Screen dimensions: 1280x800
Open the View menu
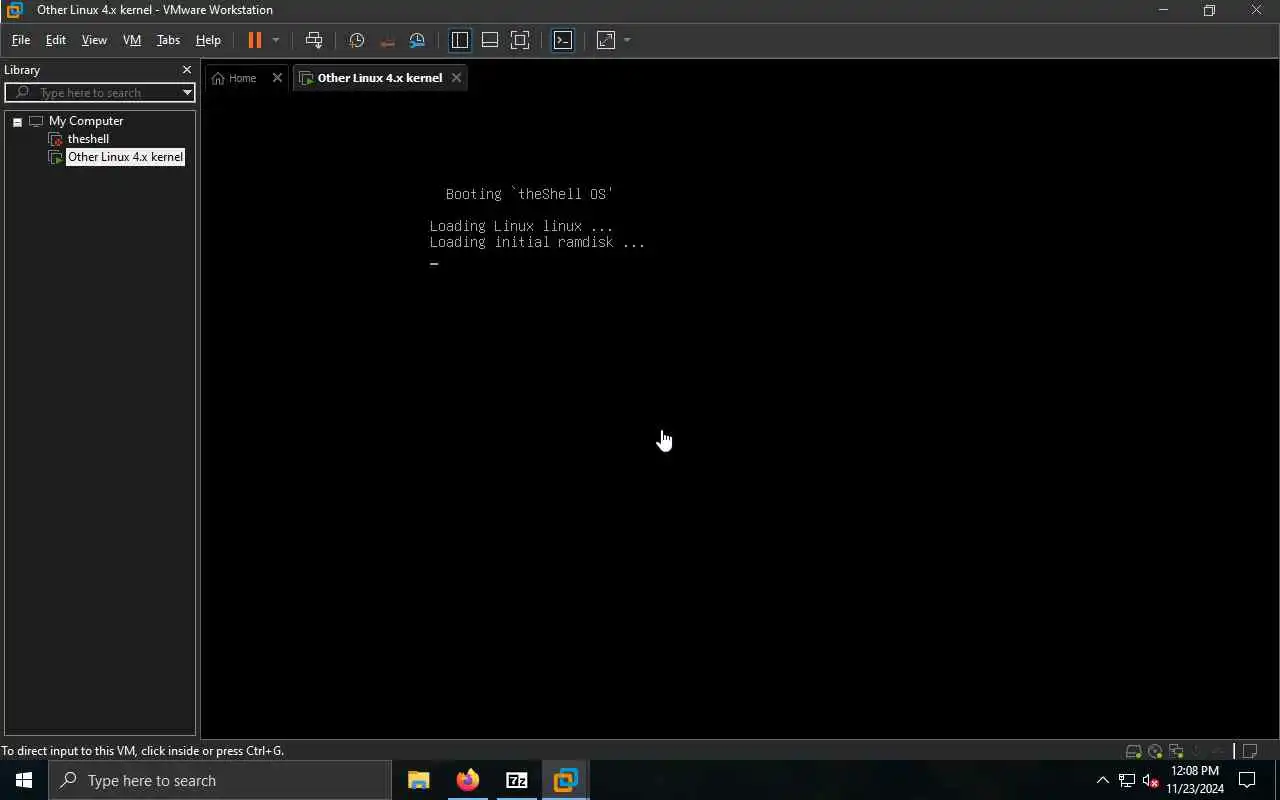(94, 40)
